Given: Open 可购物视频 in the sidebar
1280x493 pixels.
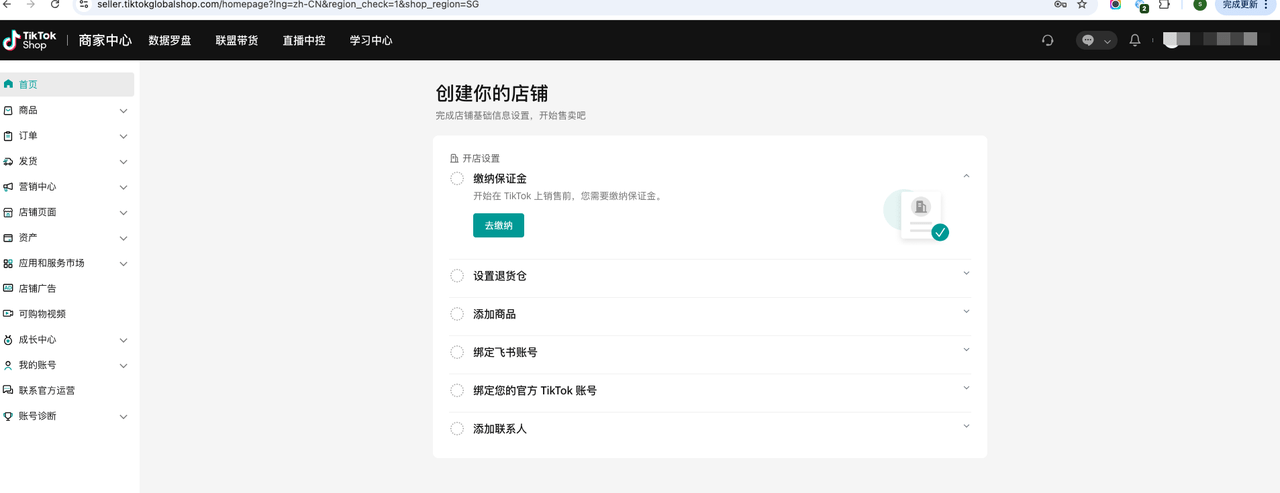Looking at the screenshot, I should [x=42, y=314].
